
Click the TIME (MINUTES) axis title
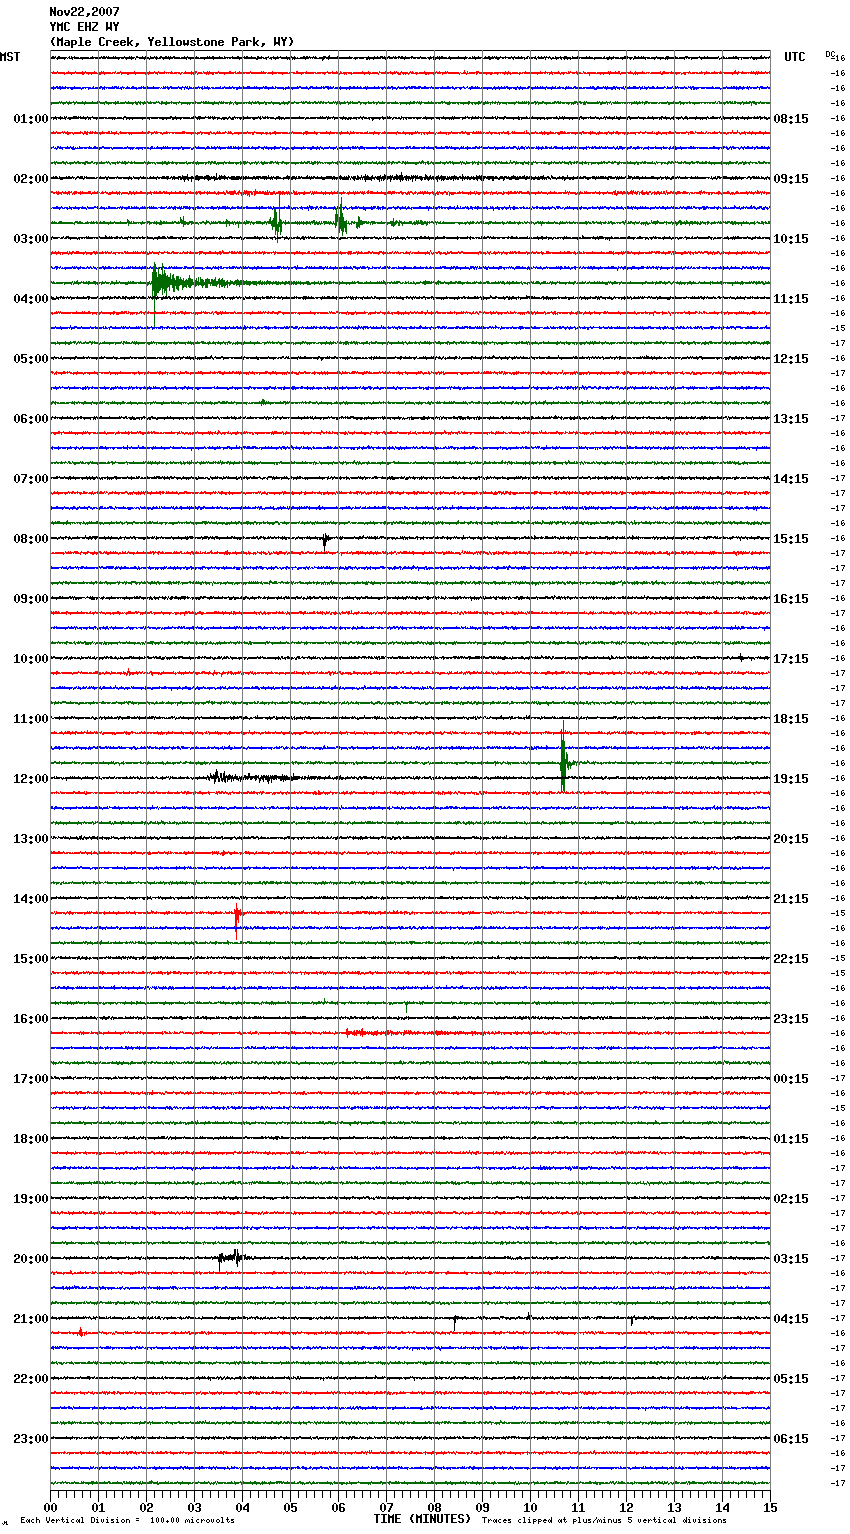click(422, 1519)
